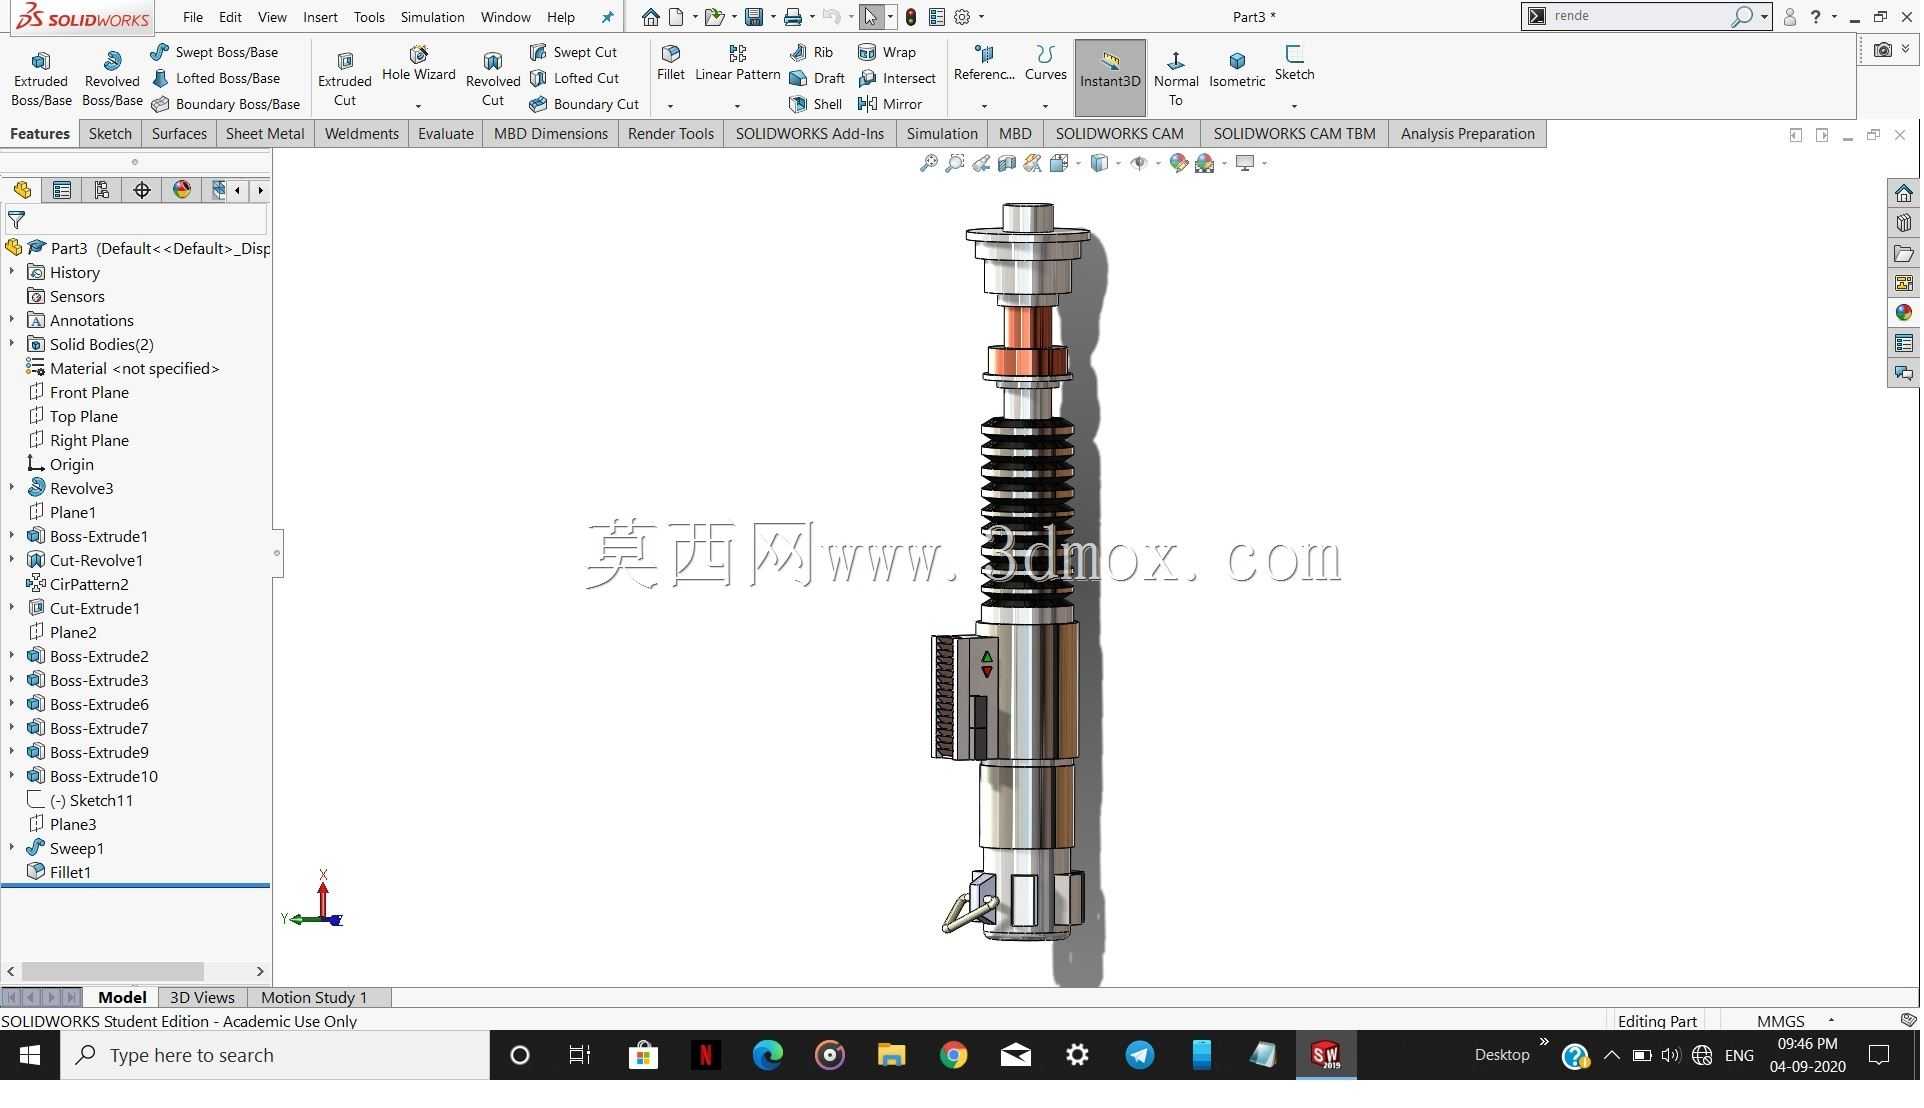Select the Front Plane item
1924x1108 pixels.
pyautogui.click(x=78, y=392)
